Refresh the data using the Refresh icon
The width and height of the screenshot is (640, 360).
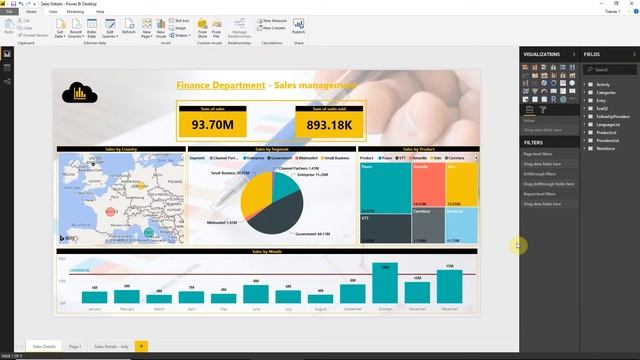pyautogui.click(x=129, y=26)
